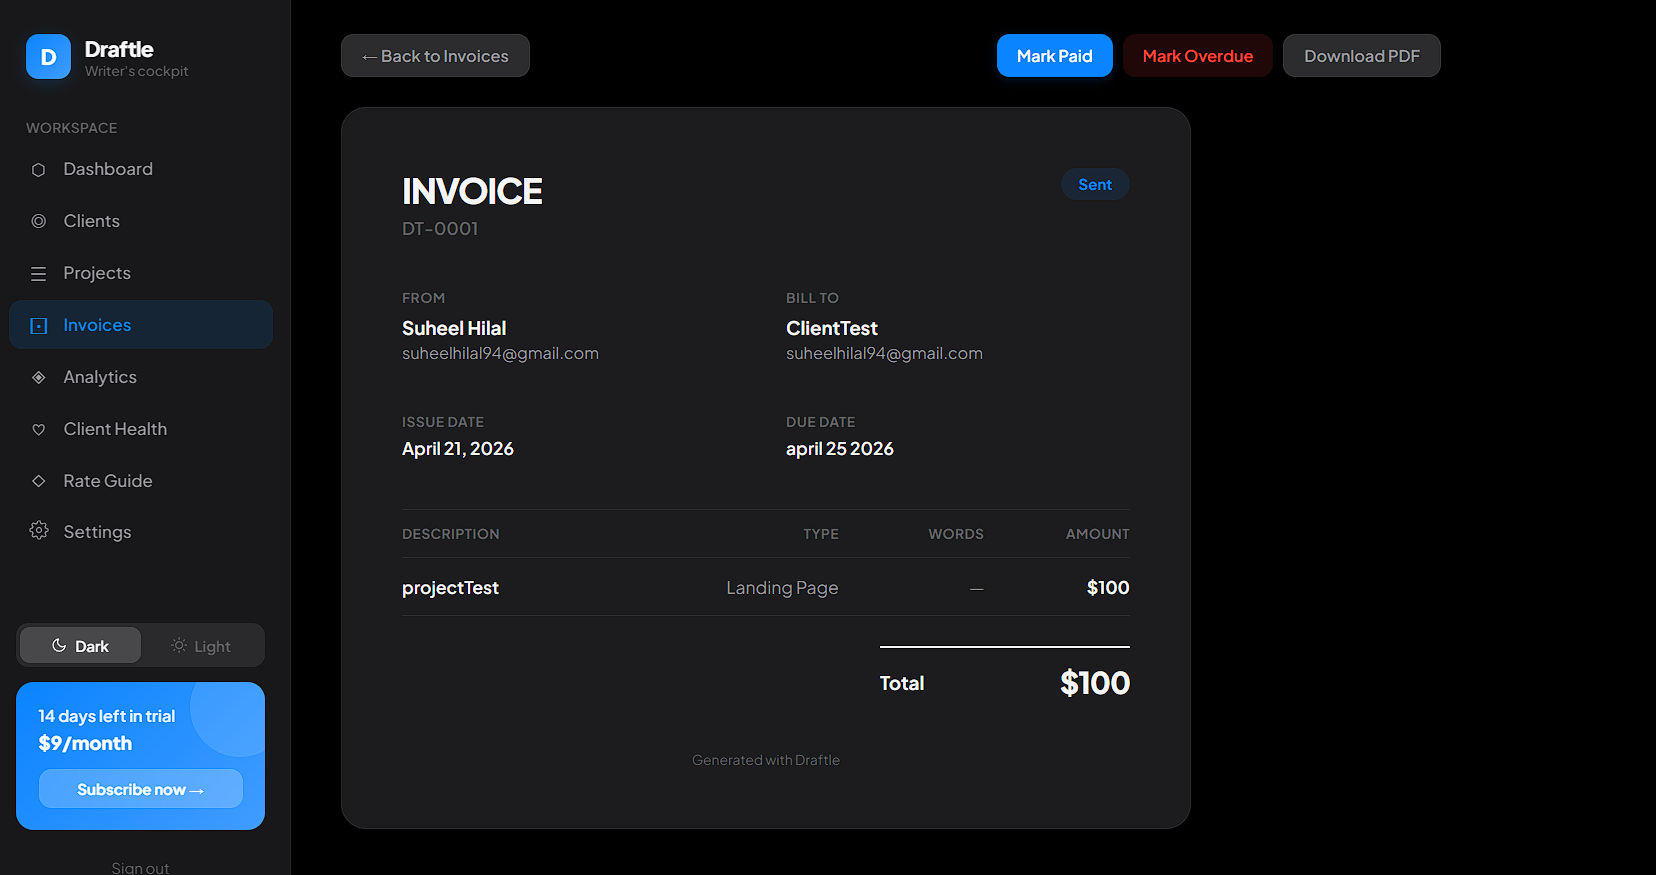The height and width of the screenshot is (875, 1656).
Task: Switch theme to Light mode
Action: pos(201,646)
